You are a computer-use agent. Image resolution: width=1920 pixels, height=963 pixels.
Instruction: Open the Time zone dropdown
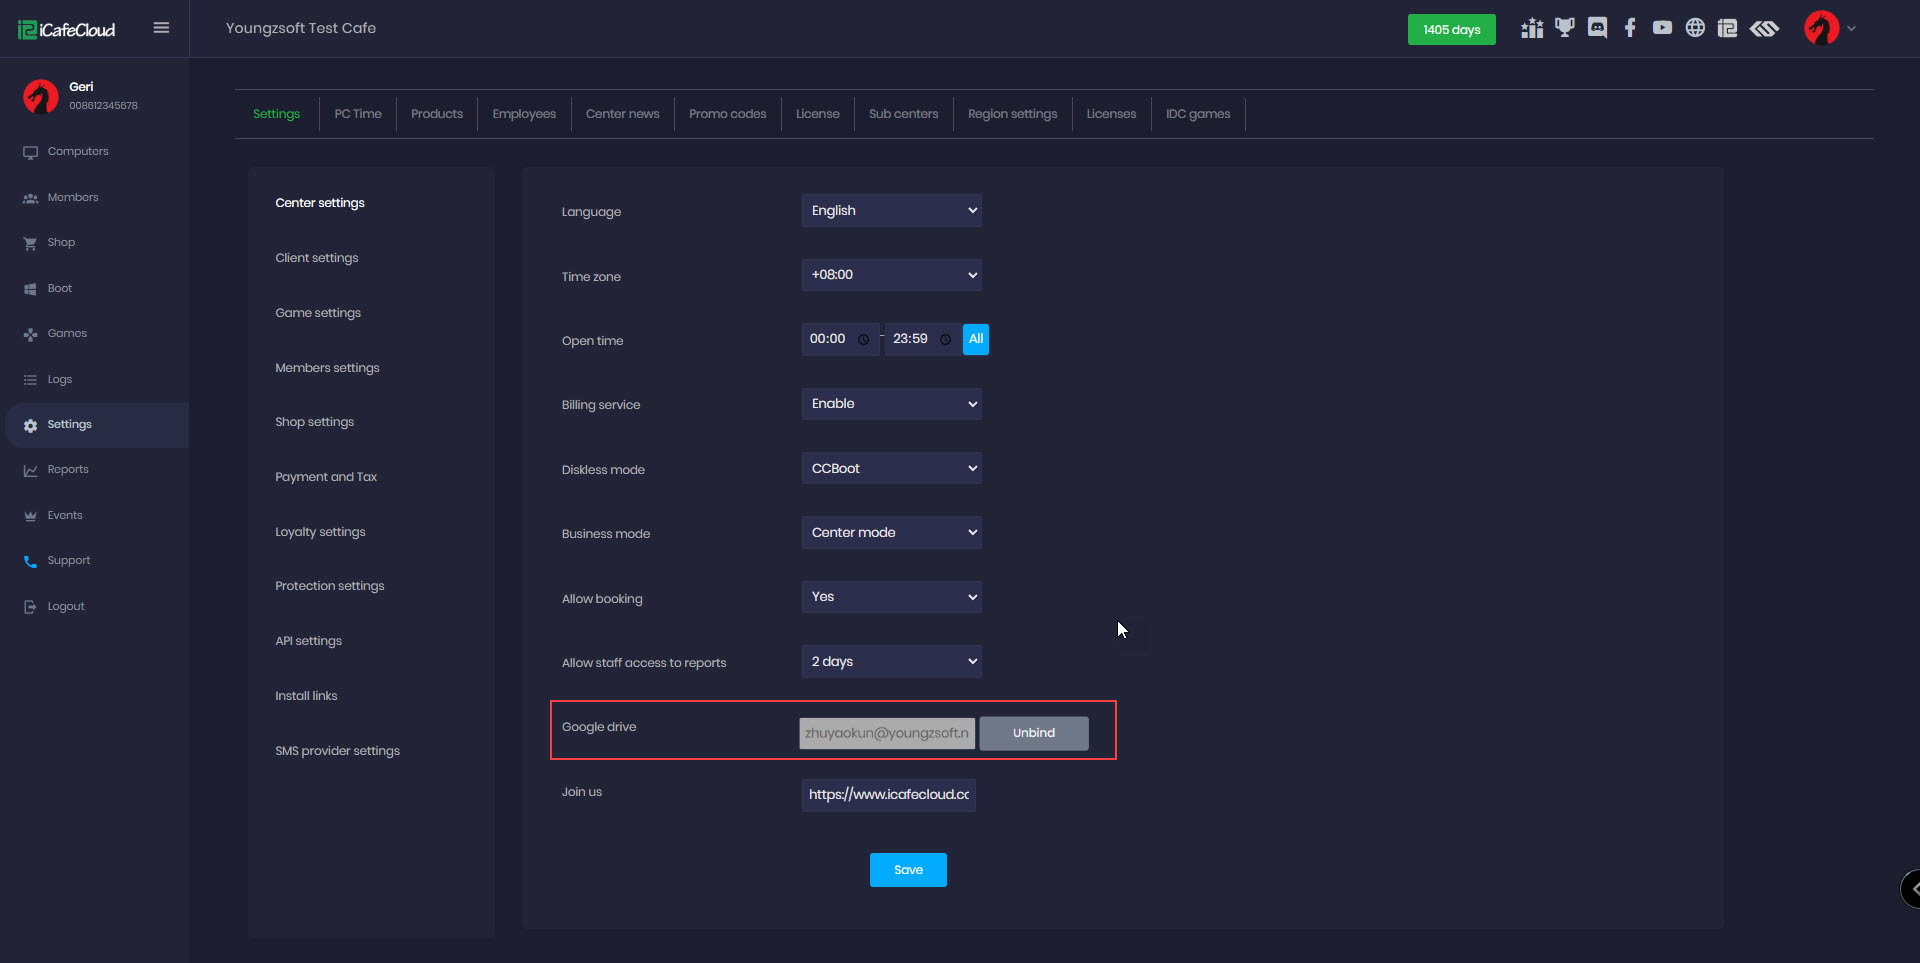click(x=891, y=275)
